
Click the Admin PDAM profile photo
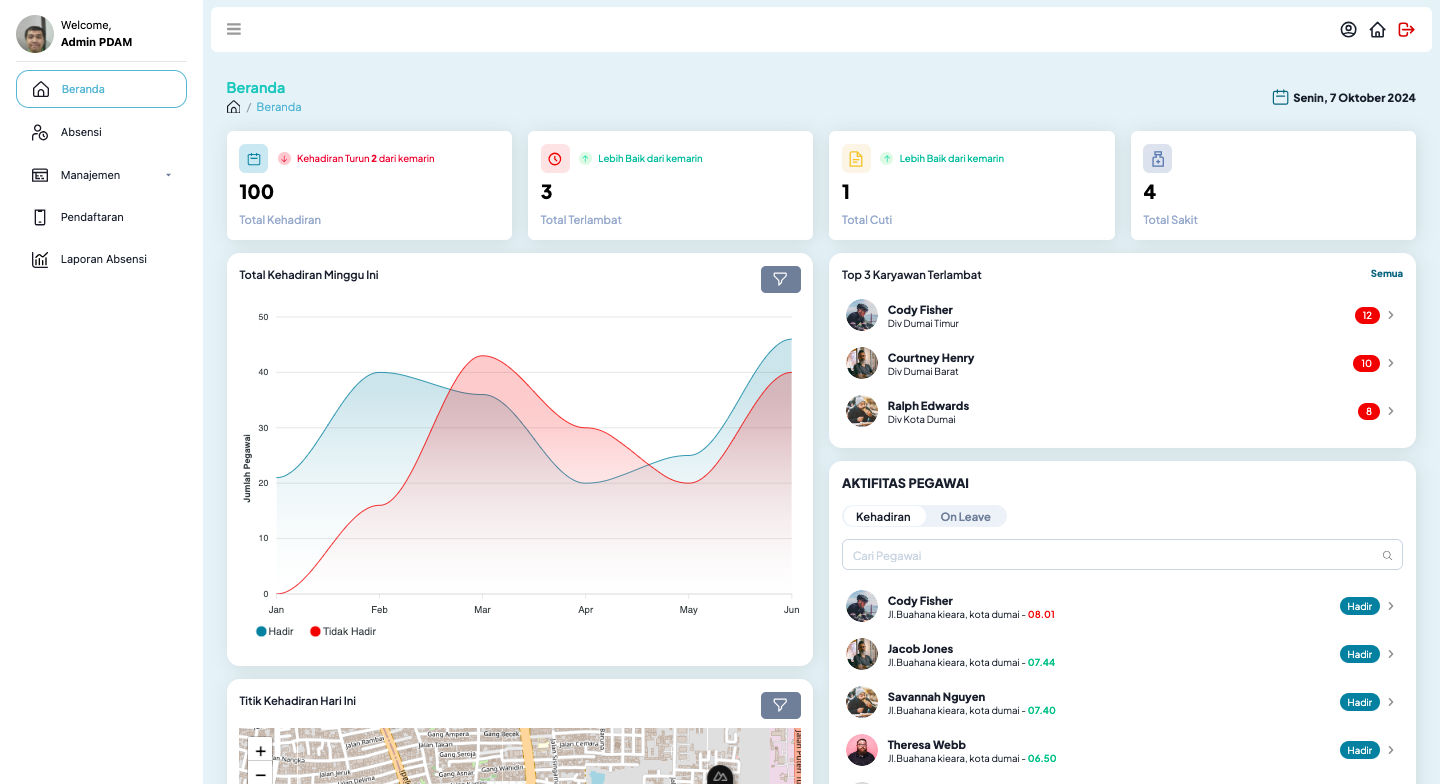click(x=35, y=34)
